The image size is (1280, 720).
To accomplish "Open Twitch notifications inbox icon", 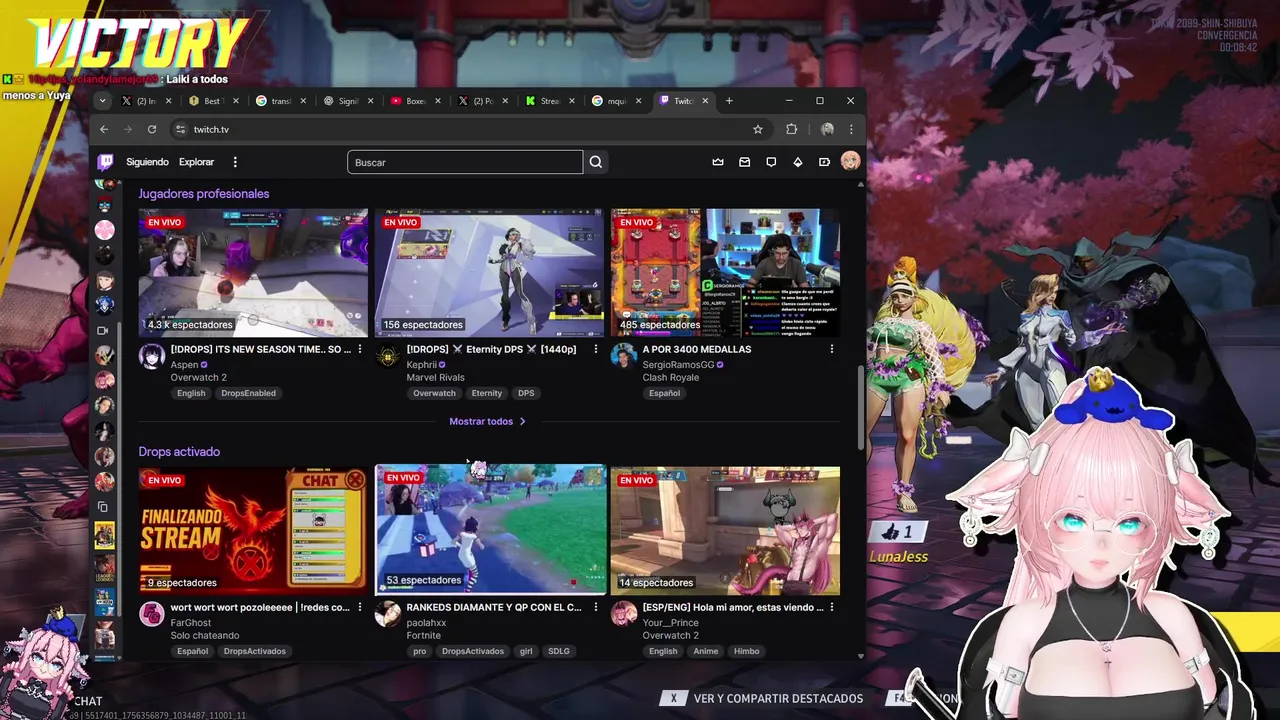I will click(744, 162).
